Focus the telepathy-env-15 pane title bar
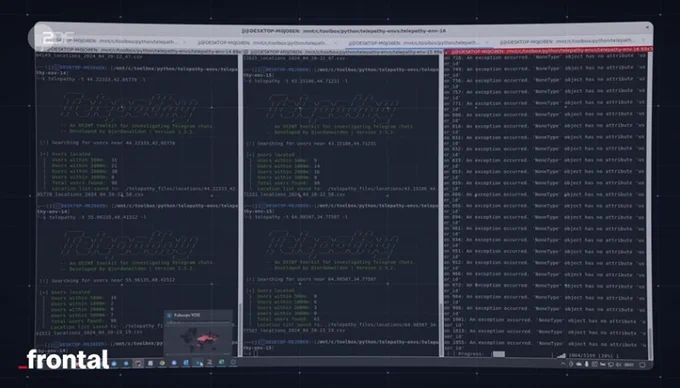The width and height of the screenshot is (680, 388). [x=343, y=52]
